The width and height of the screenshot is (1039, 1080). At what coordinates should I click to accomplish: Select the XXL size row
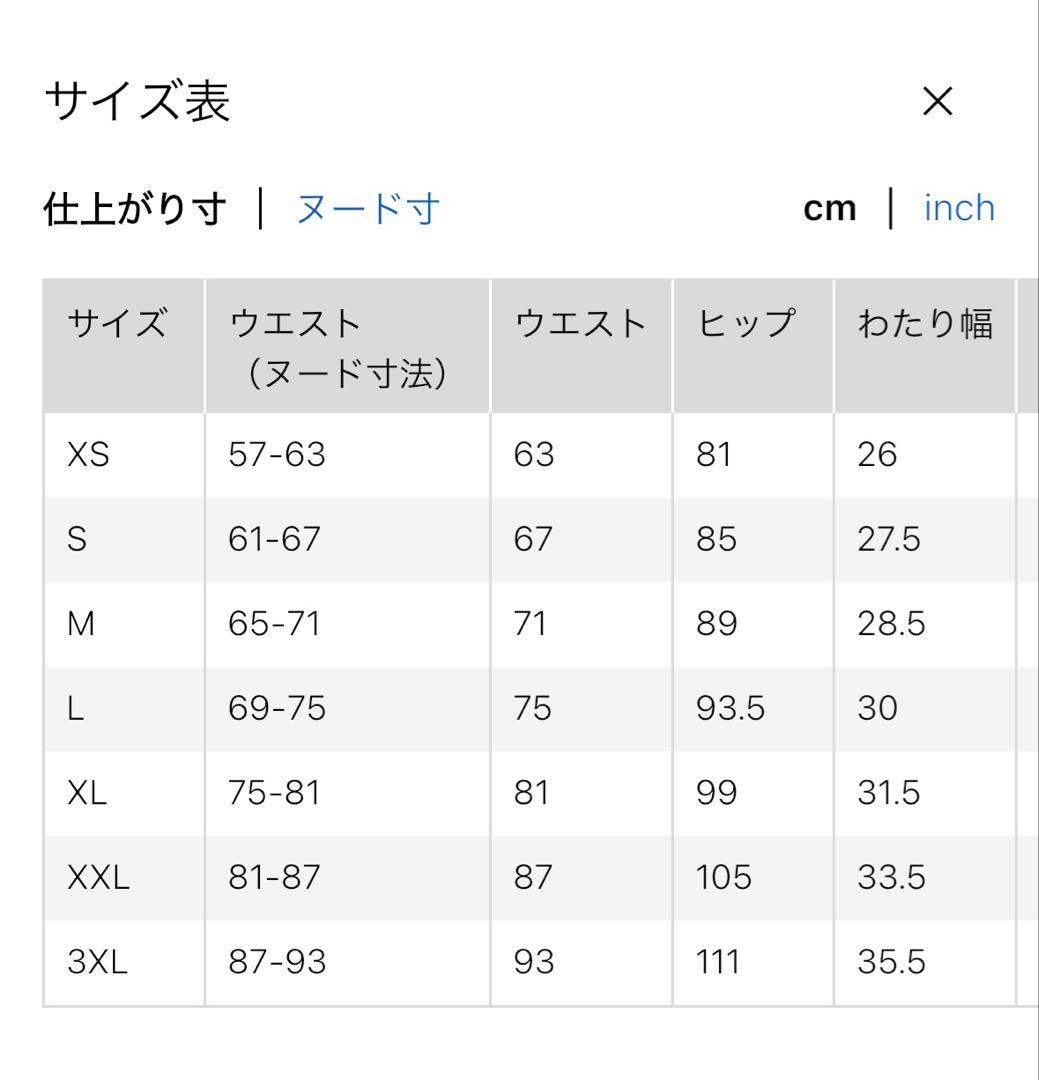point(97,878)
